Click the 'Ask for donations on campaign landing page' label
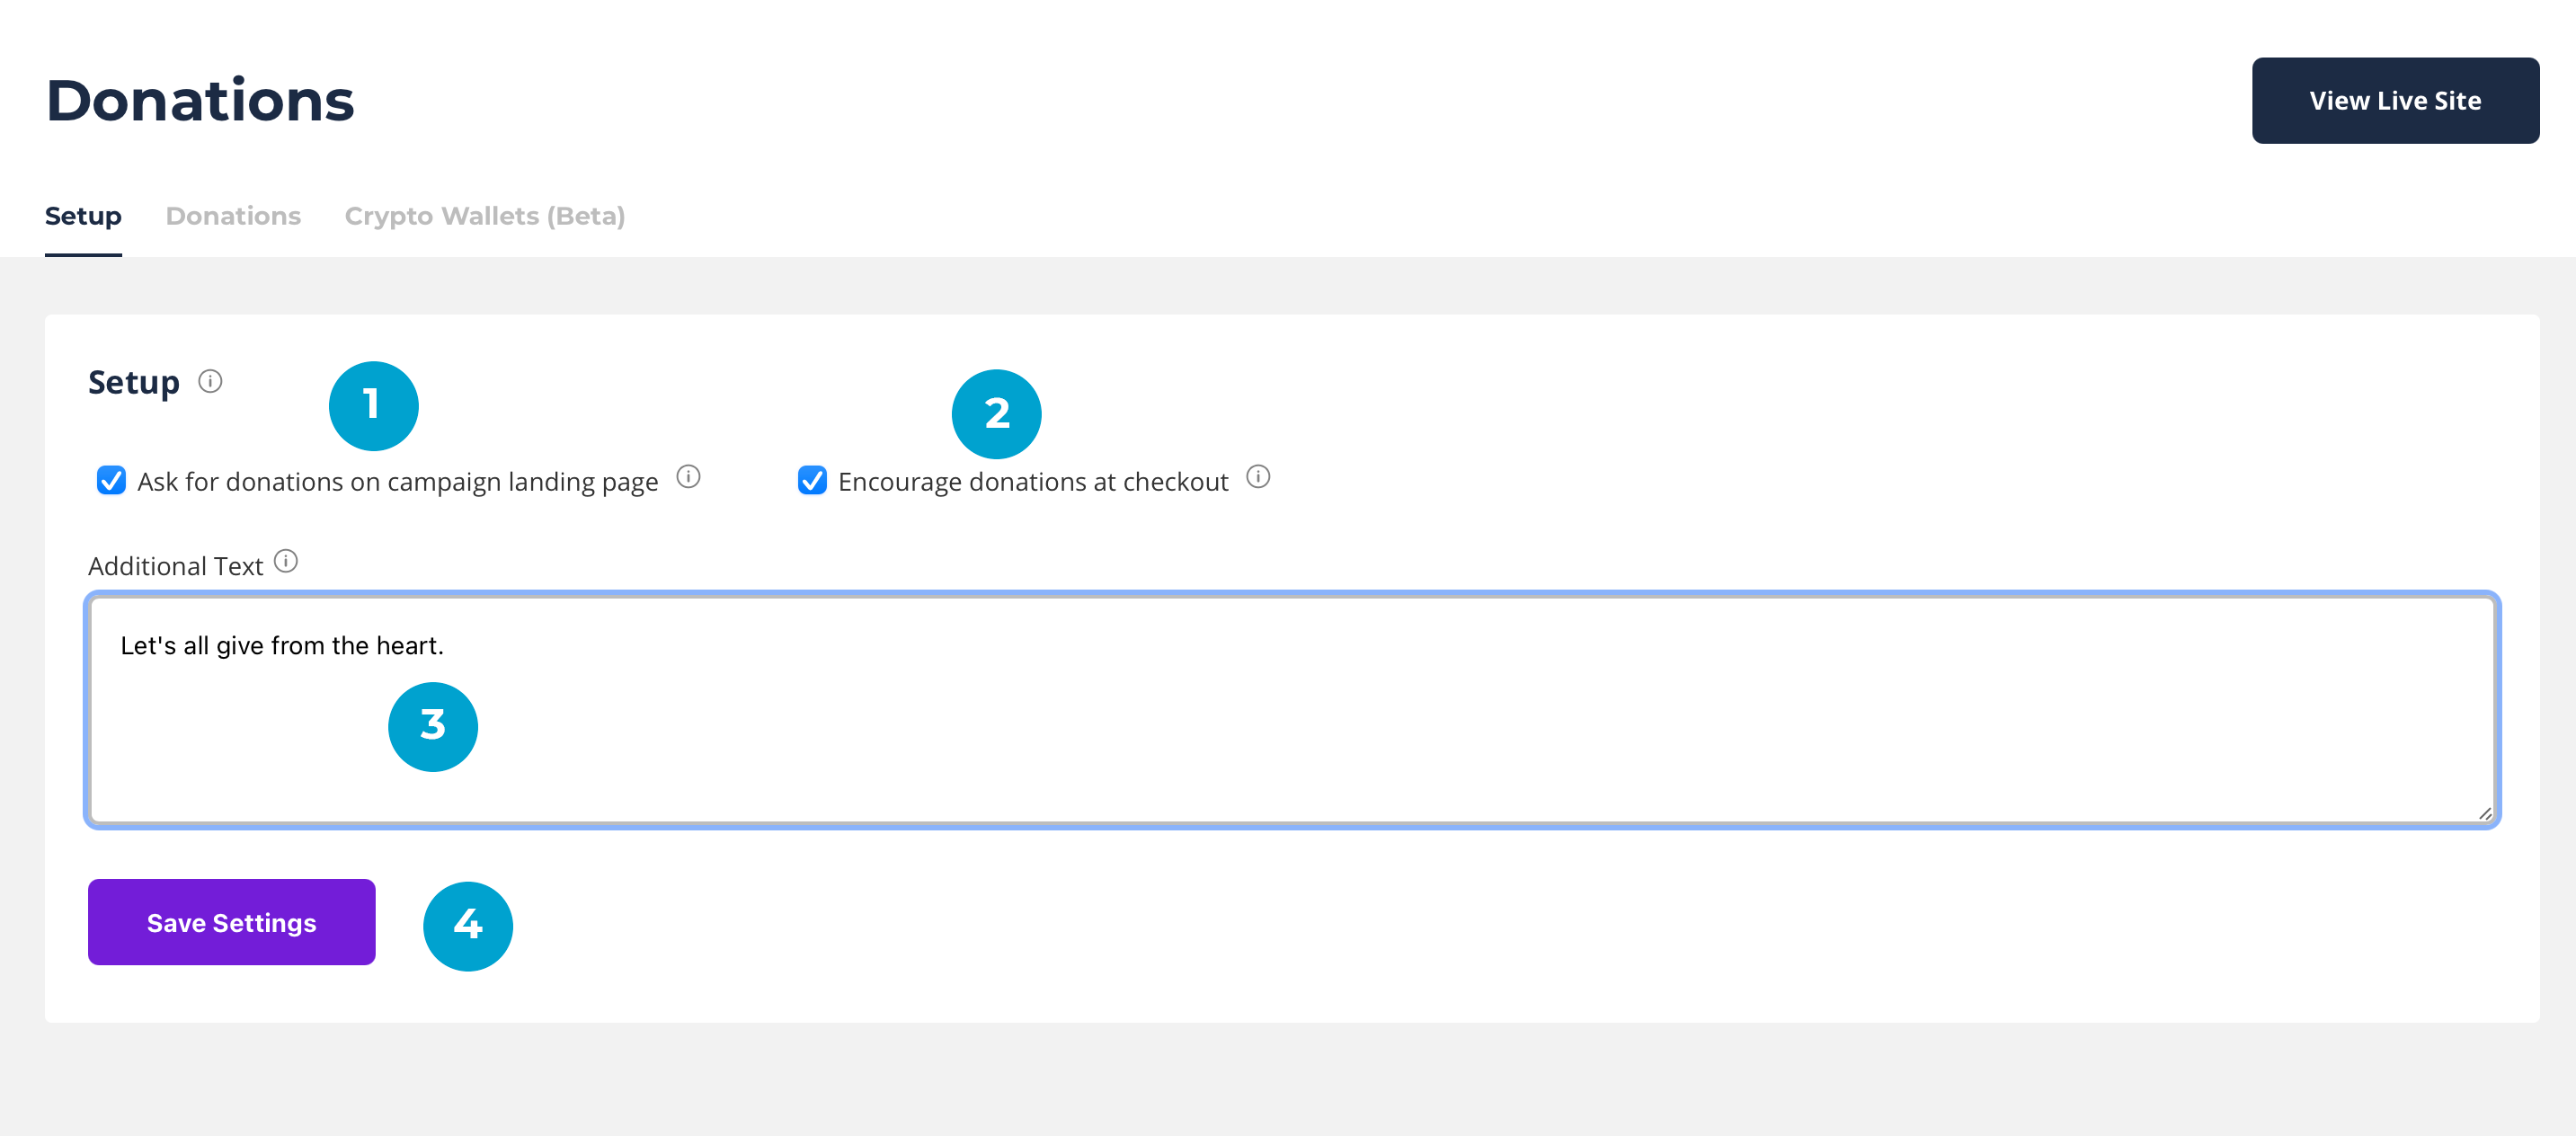Image resolution: width=2576 pixels, height=1136 pixels. point(397,482)
